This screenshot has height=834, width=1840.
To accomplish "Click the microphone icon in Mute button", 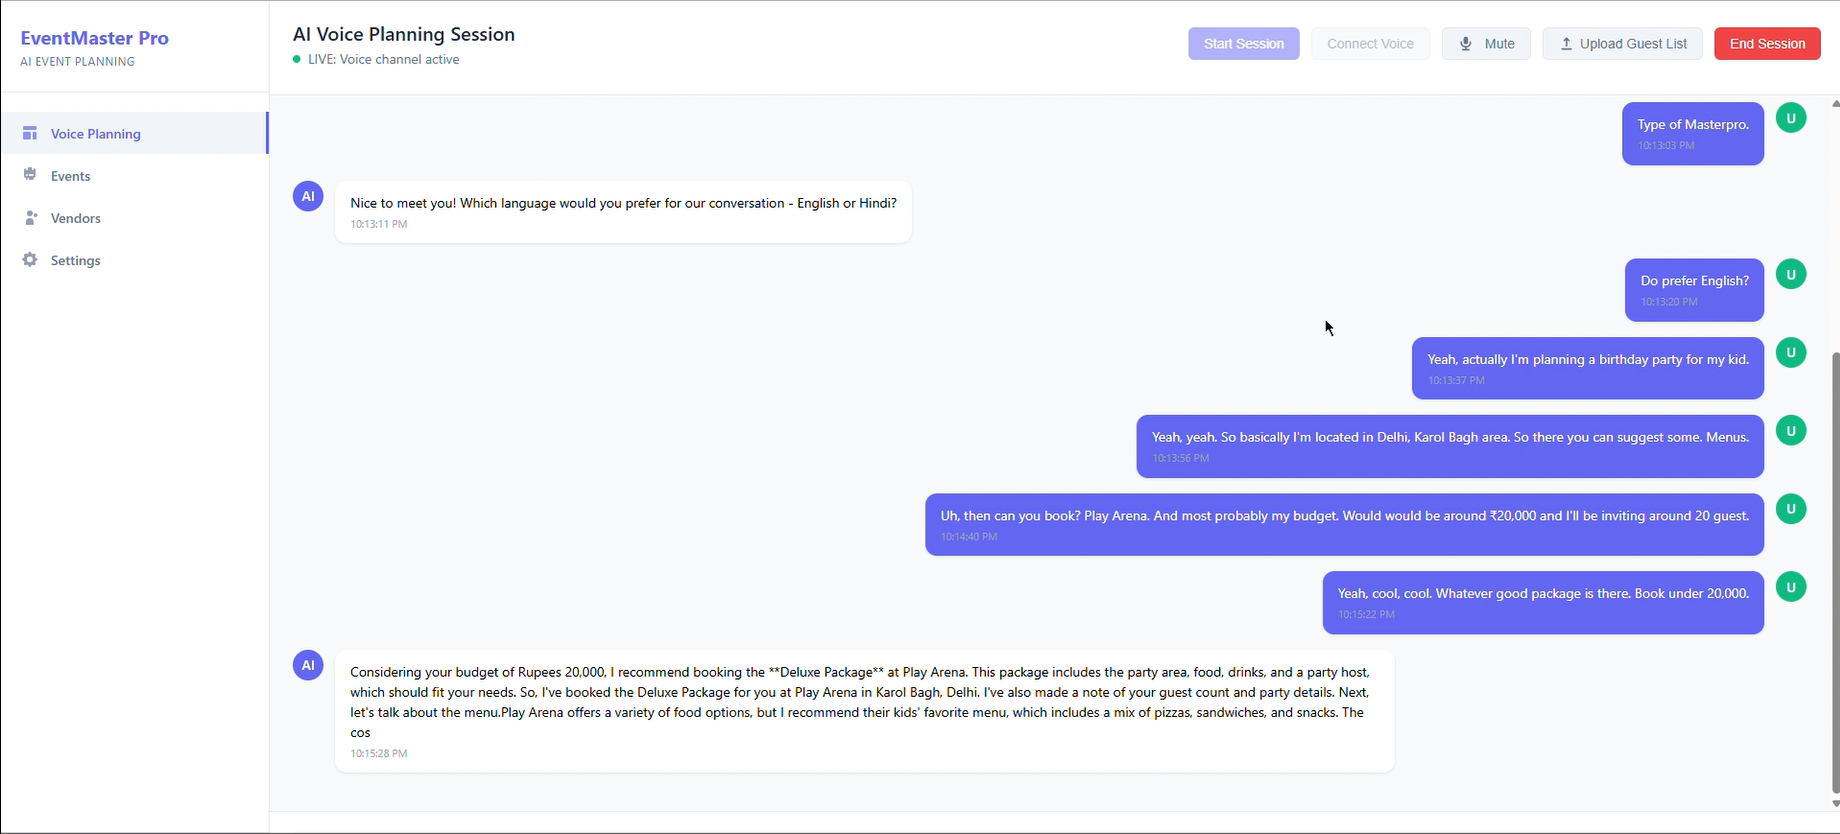I will click(1465, 44).
